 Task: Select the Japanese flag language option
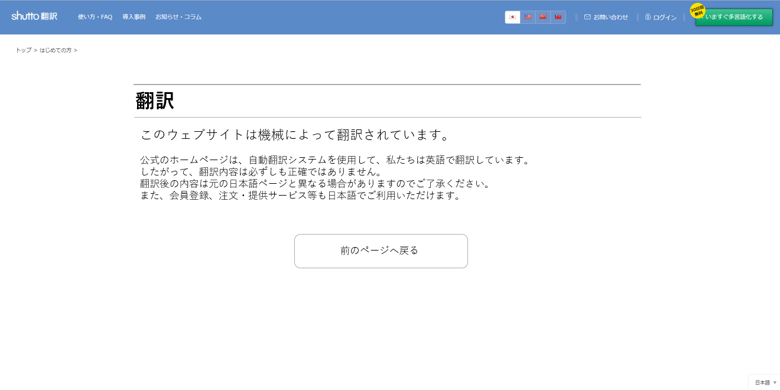[512, 17]
